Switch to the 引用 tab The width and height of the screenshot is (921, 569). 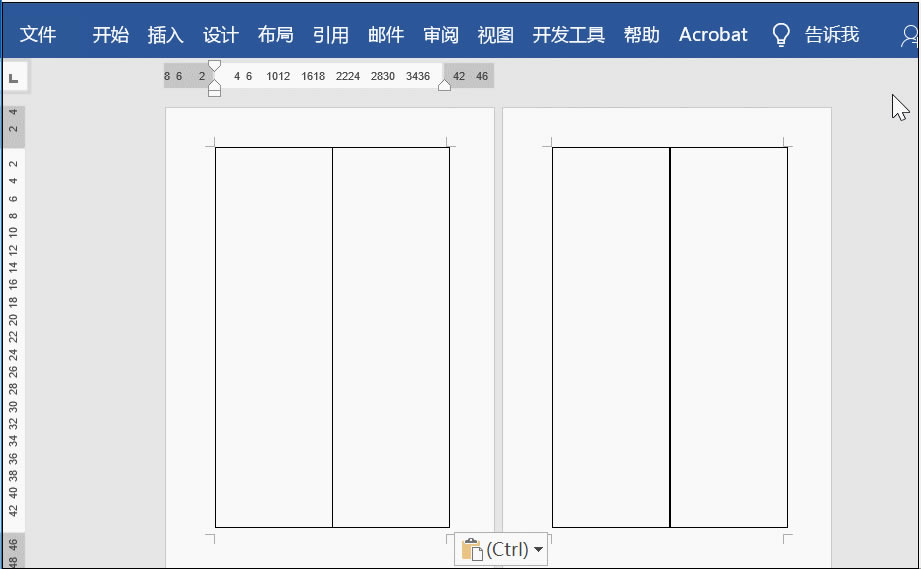pos(331,35)
